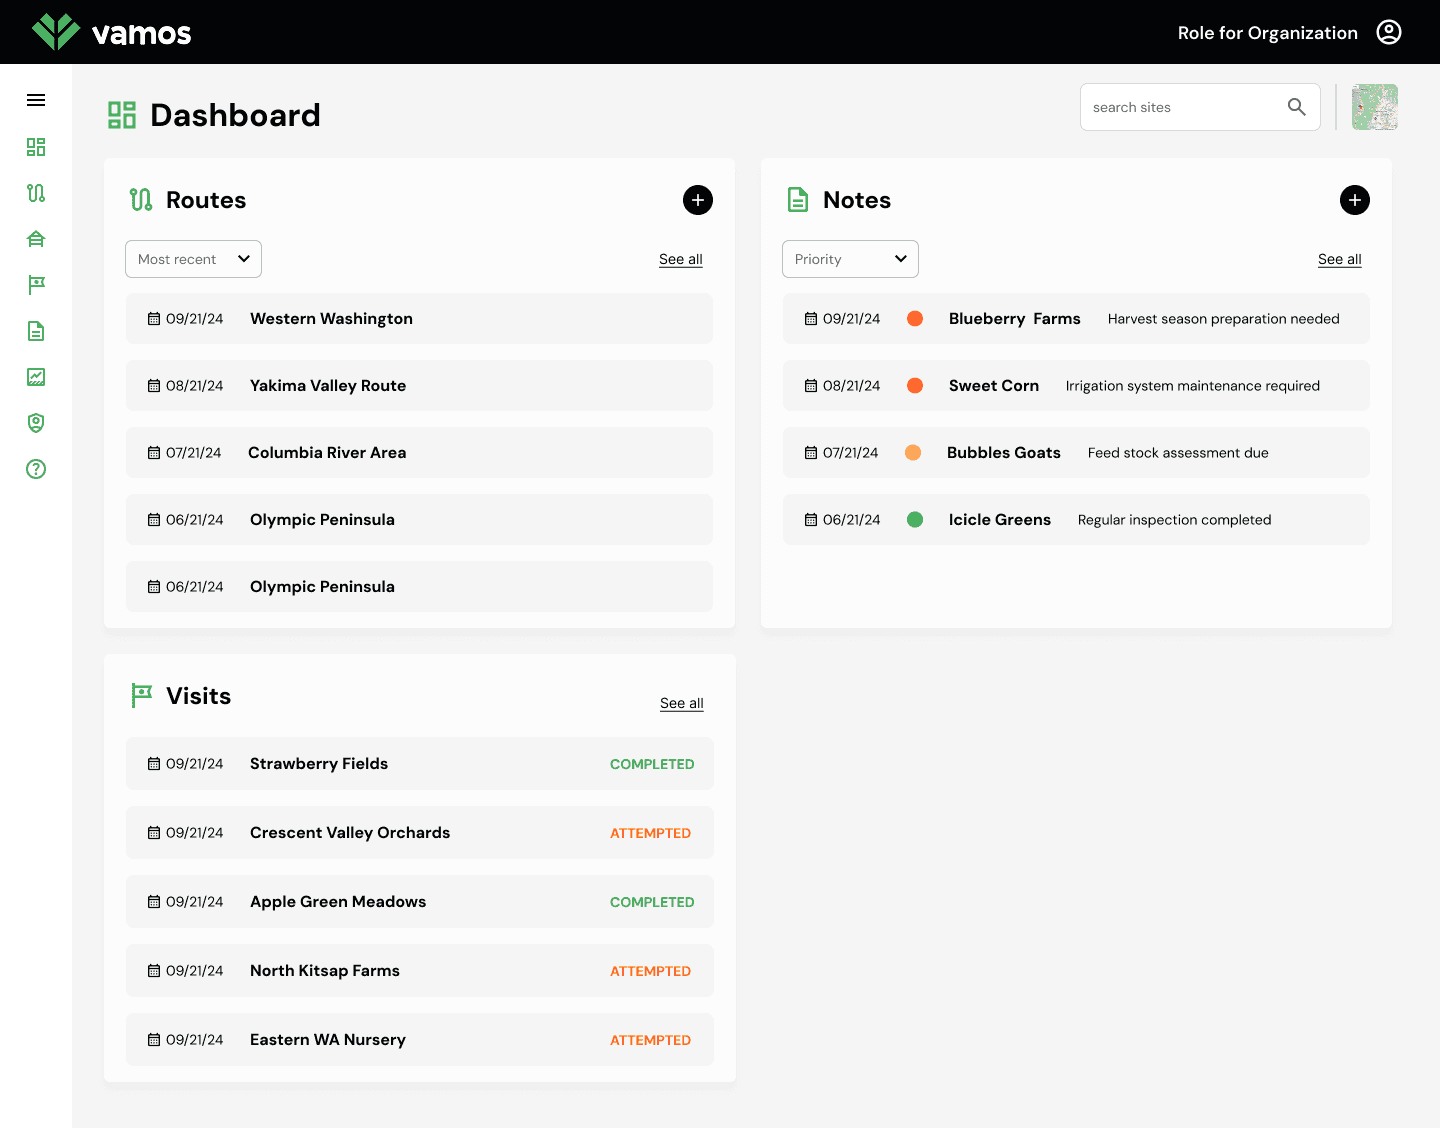Click the 07/21/24 date on Columbia River Area
This screenshot has height=1128, width=1440.
(x=194, y=453)
